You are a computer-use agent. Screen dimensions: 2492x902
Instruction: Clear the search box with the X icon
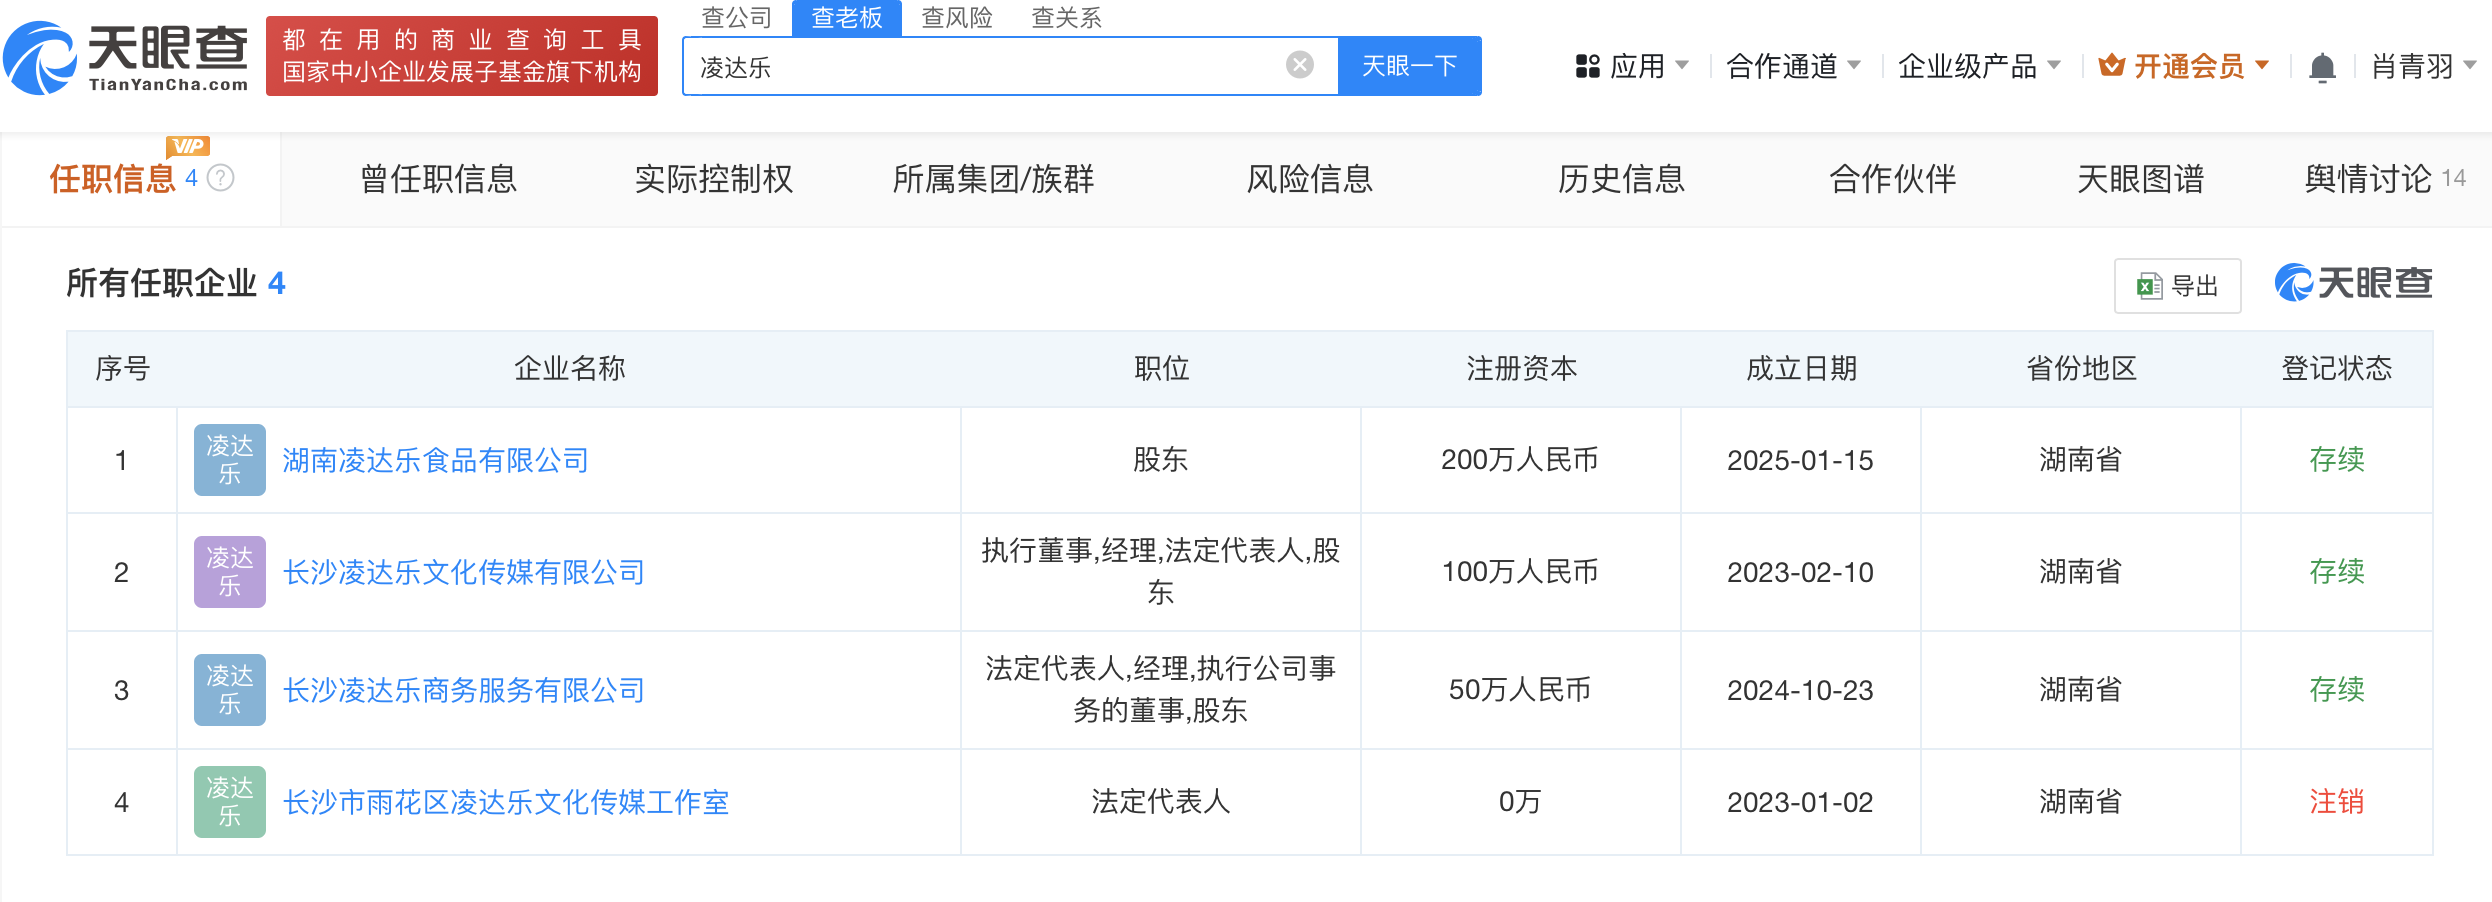point(1299,65)
